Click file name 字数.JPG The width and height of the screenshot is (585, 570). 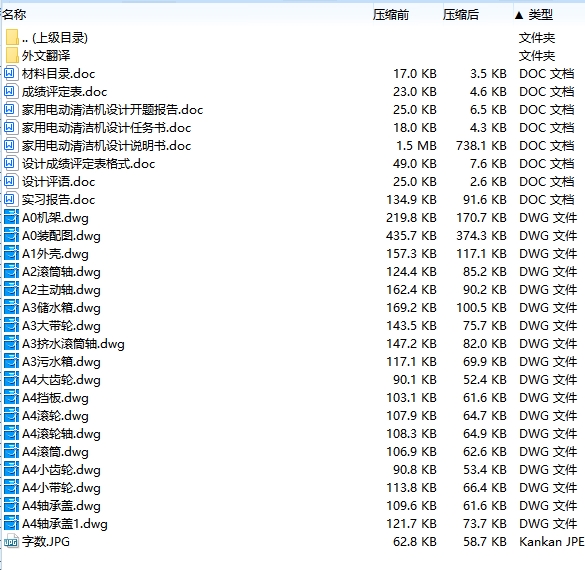[x=46, y=541]
